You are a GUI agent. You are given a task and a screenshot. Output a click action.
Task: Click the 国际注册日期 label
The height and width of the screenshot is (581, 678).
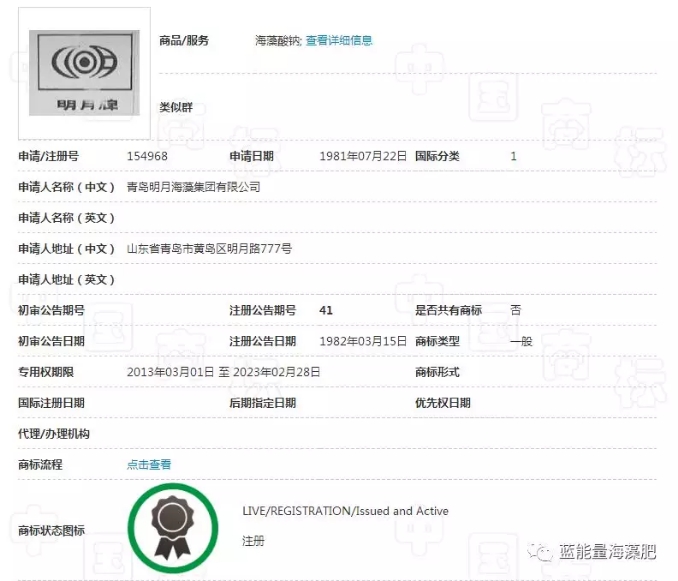point(51,403)
